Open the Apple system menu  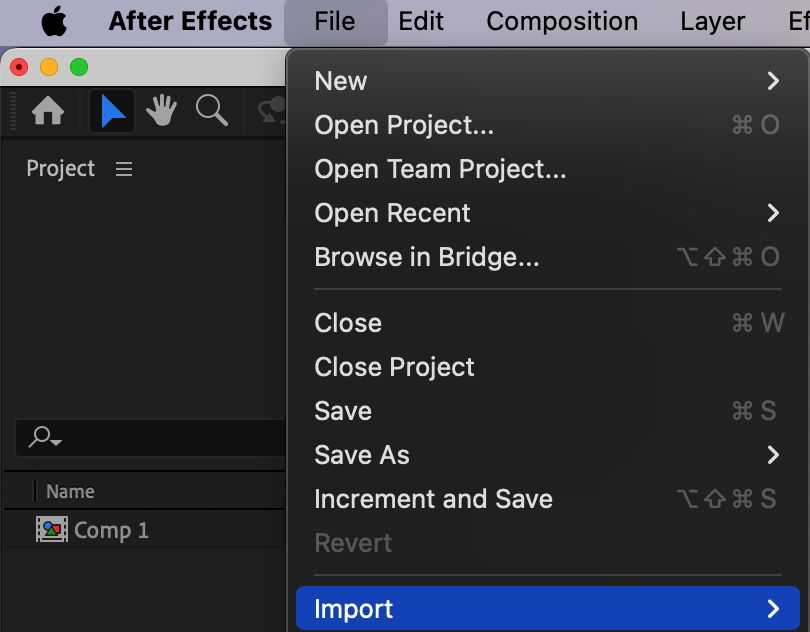coord(53,21)
